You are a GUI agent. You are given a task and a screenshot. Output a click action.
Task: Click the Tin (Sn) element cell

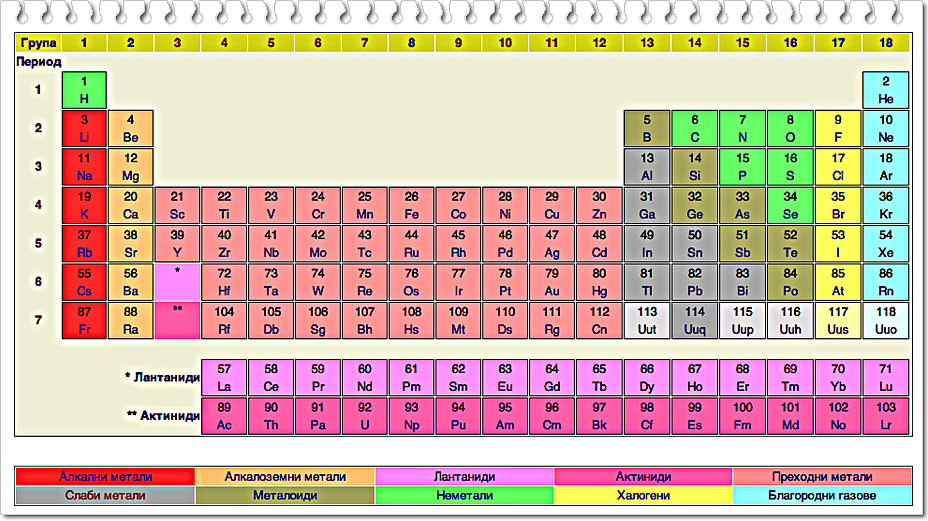(695, 244)
